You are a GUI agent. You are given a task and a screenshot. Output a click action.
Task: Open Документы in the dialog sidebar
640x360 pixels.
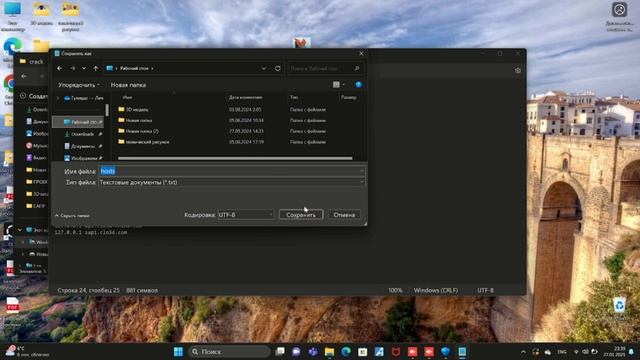tap(83, 146)
